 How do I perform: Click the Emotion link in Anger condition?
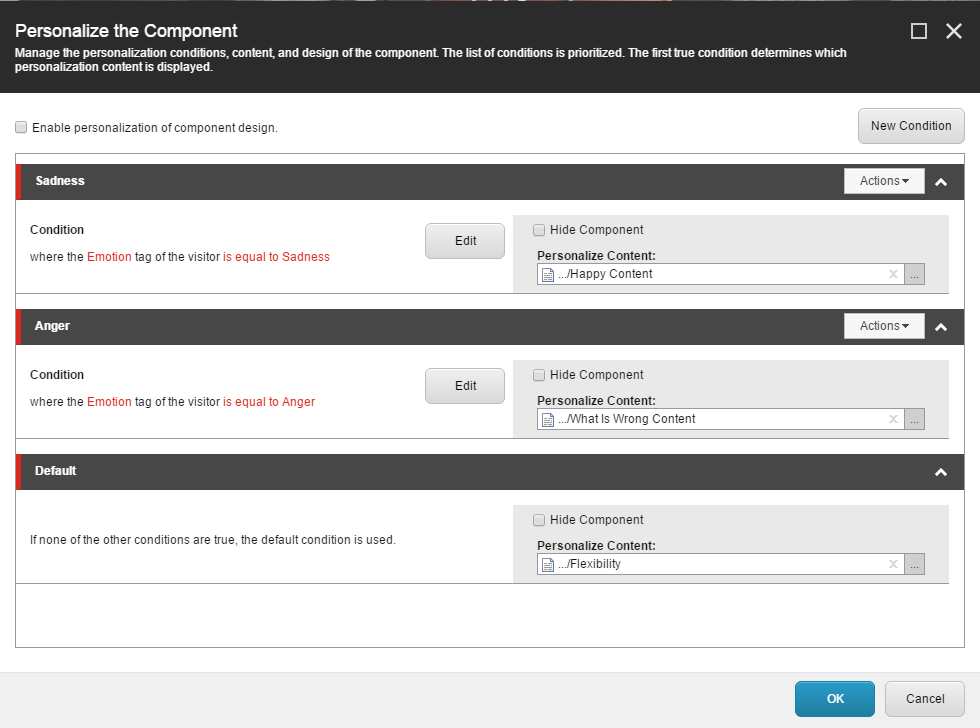coord(109,402)
